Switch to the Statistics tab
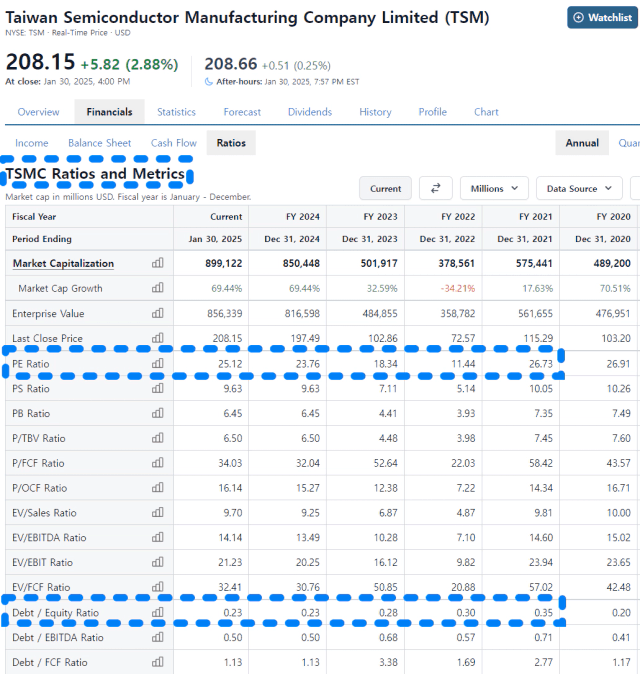The height and width of the screenshot is (674, 640). (176, 112)
